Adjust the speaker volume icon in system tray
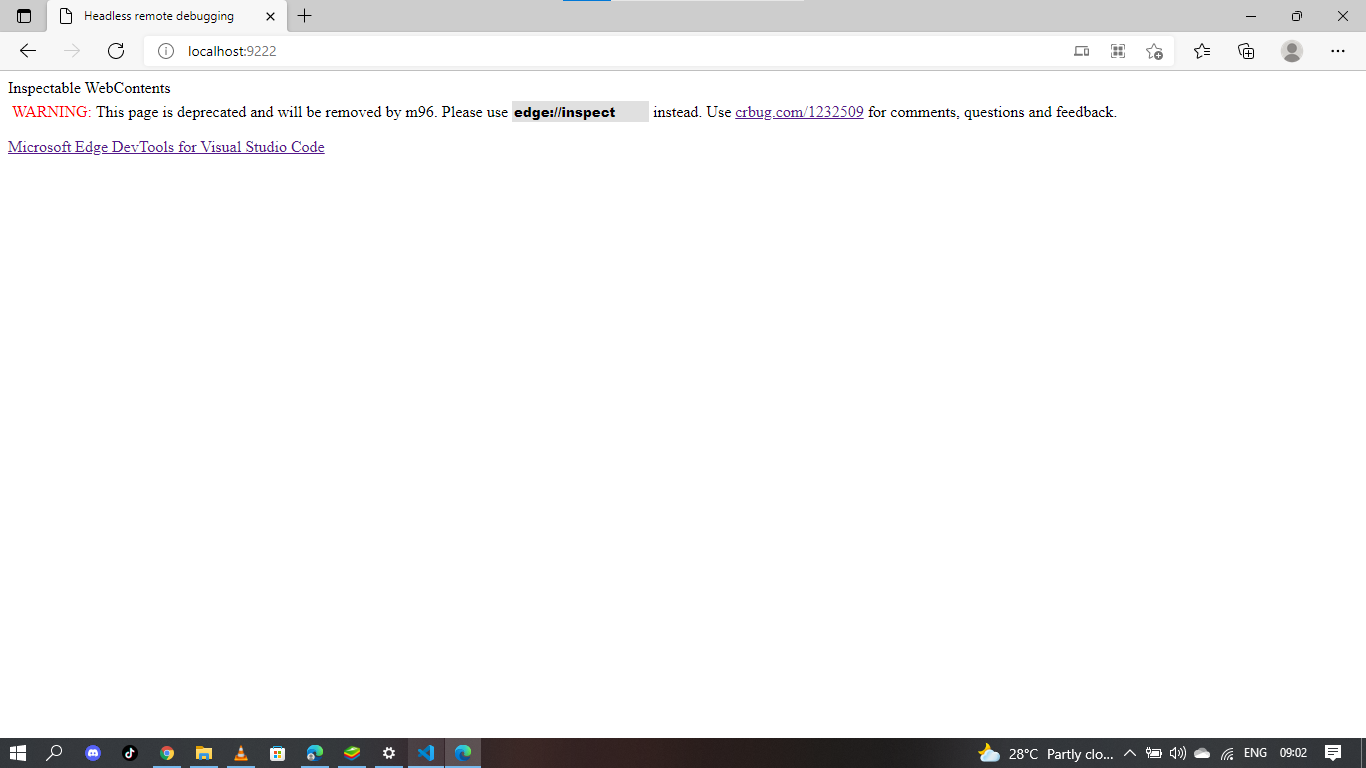 pyautogui.click(x=1176, y=753)
